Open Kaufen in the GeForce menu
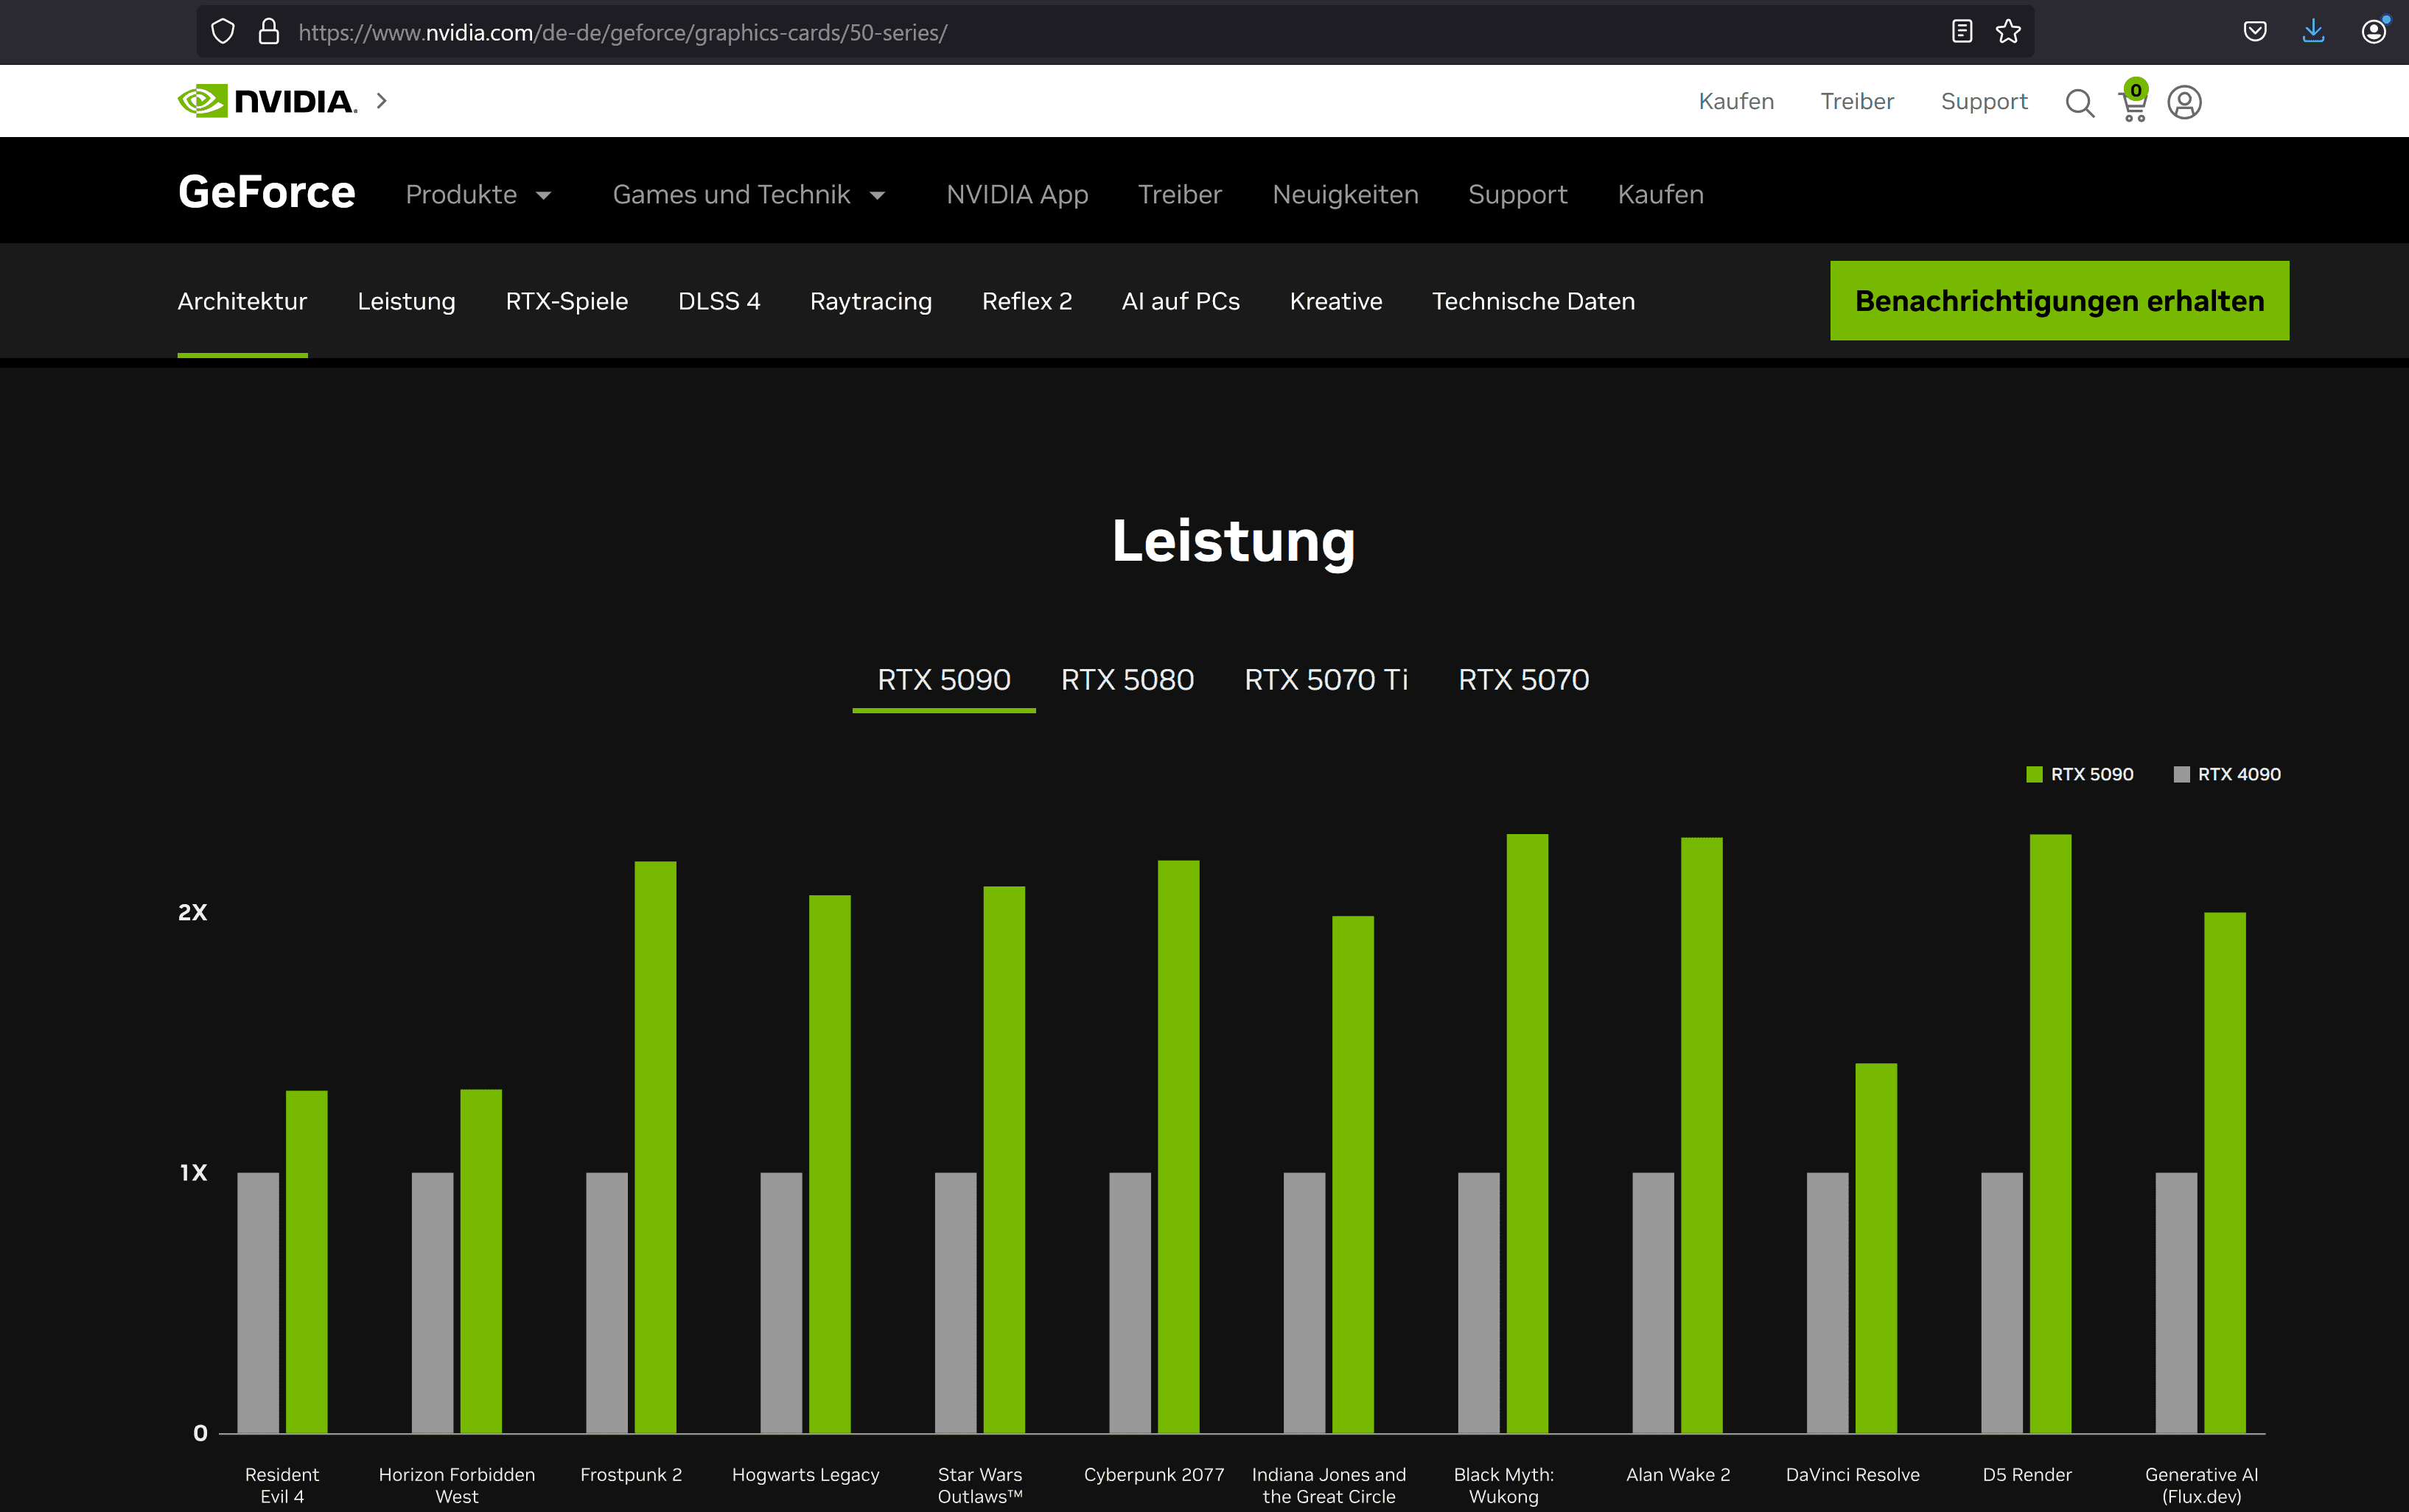Viewport: 2409px width, 1512px height. [x=1660, y=194]
